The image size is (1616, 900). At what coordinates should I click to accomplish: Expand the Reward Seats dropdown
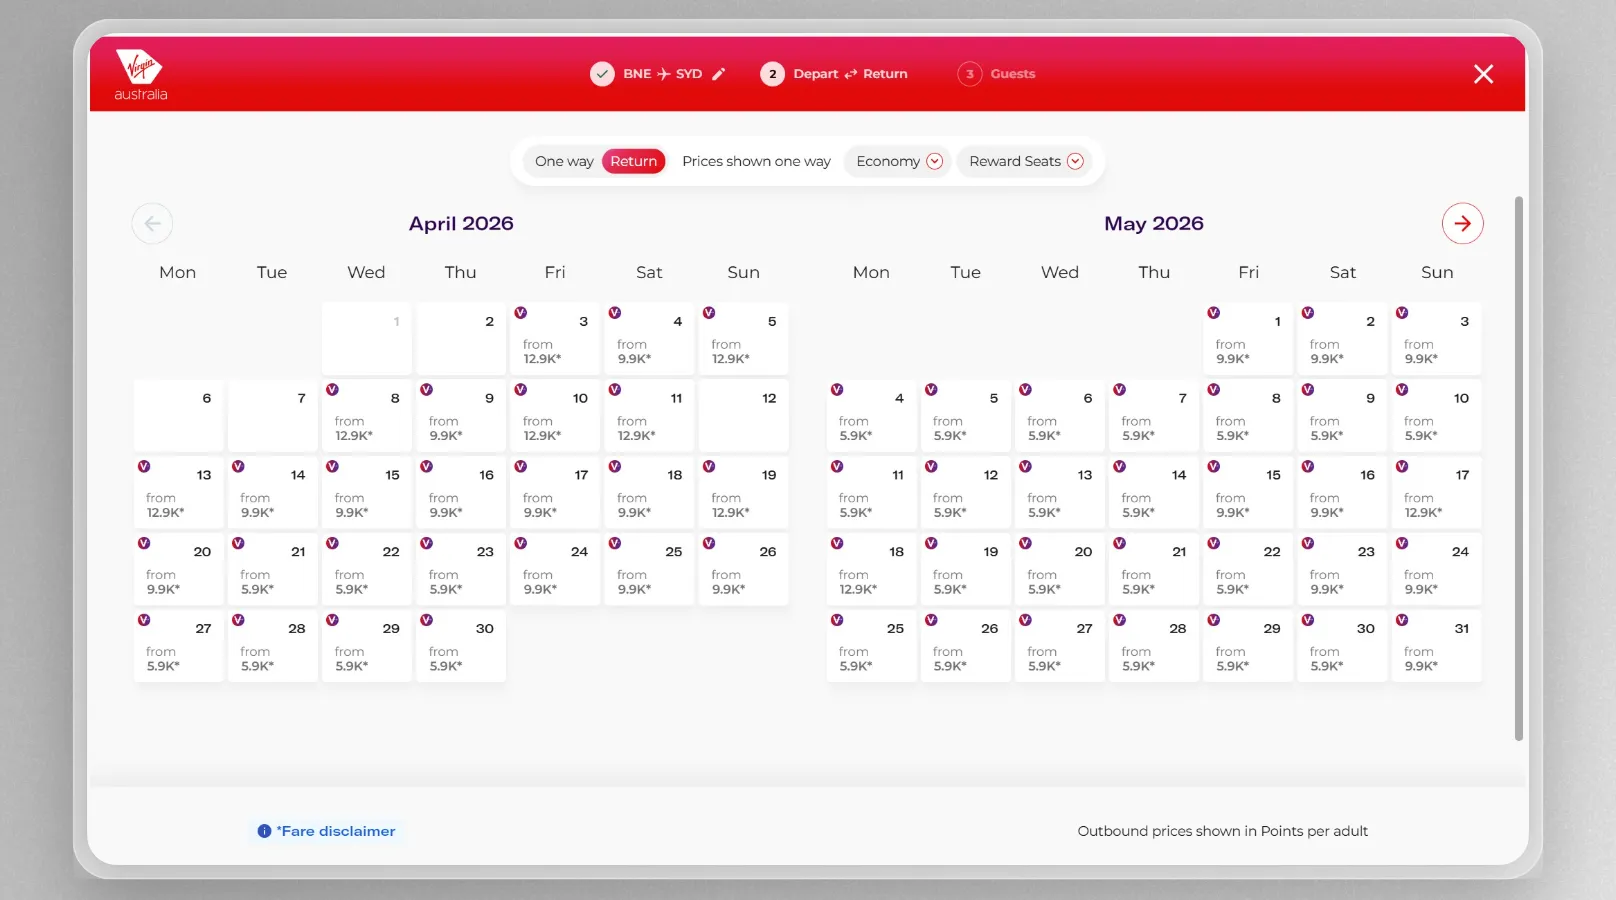click(1026, 161)
